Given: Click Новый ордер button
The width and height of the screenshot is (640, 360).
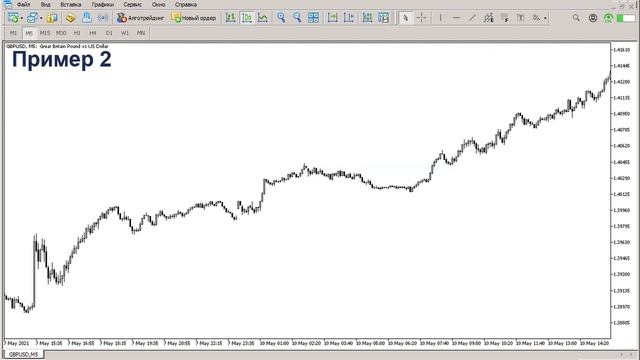Looking at the screenshot, I should point(193,18).
